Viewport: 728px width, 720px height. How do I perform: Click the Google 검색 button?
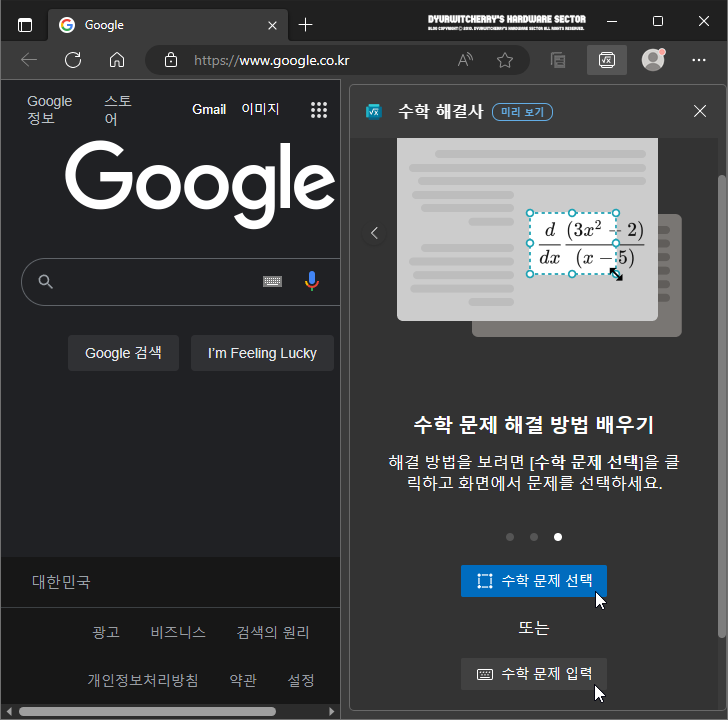coord(123,353)
